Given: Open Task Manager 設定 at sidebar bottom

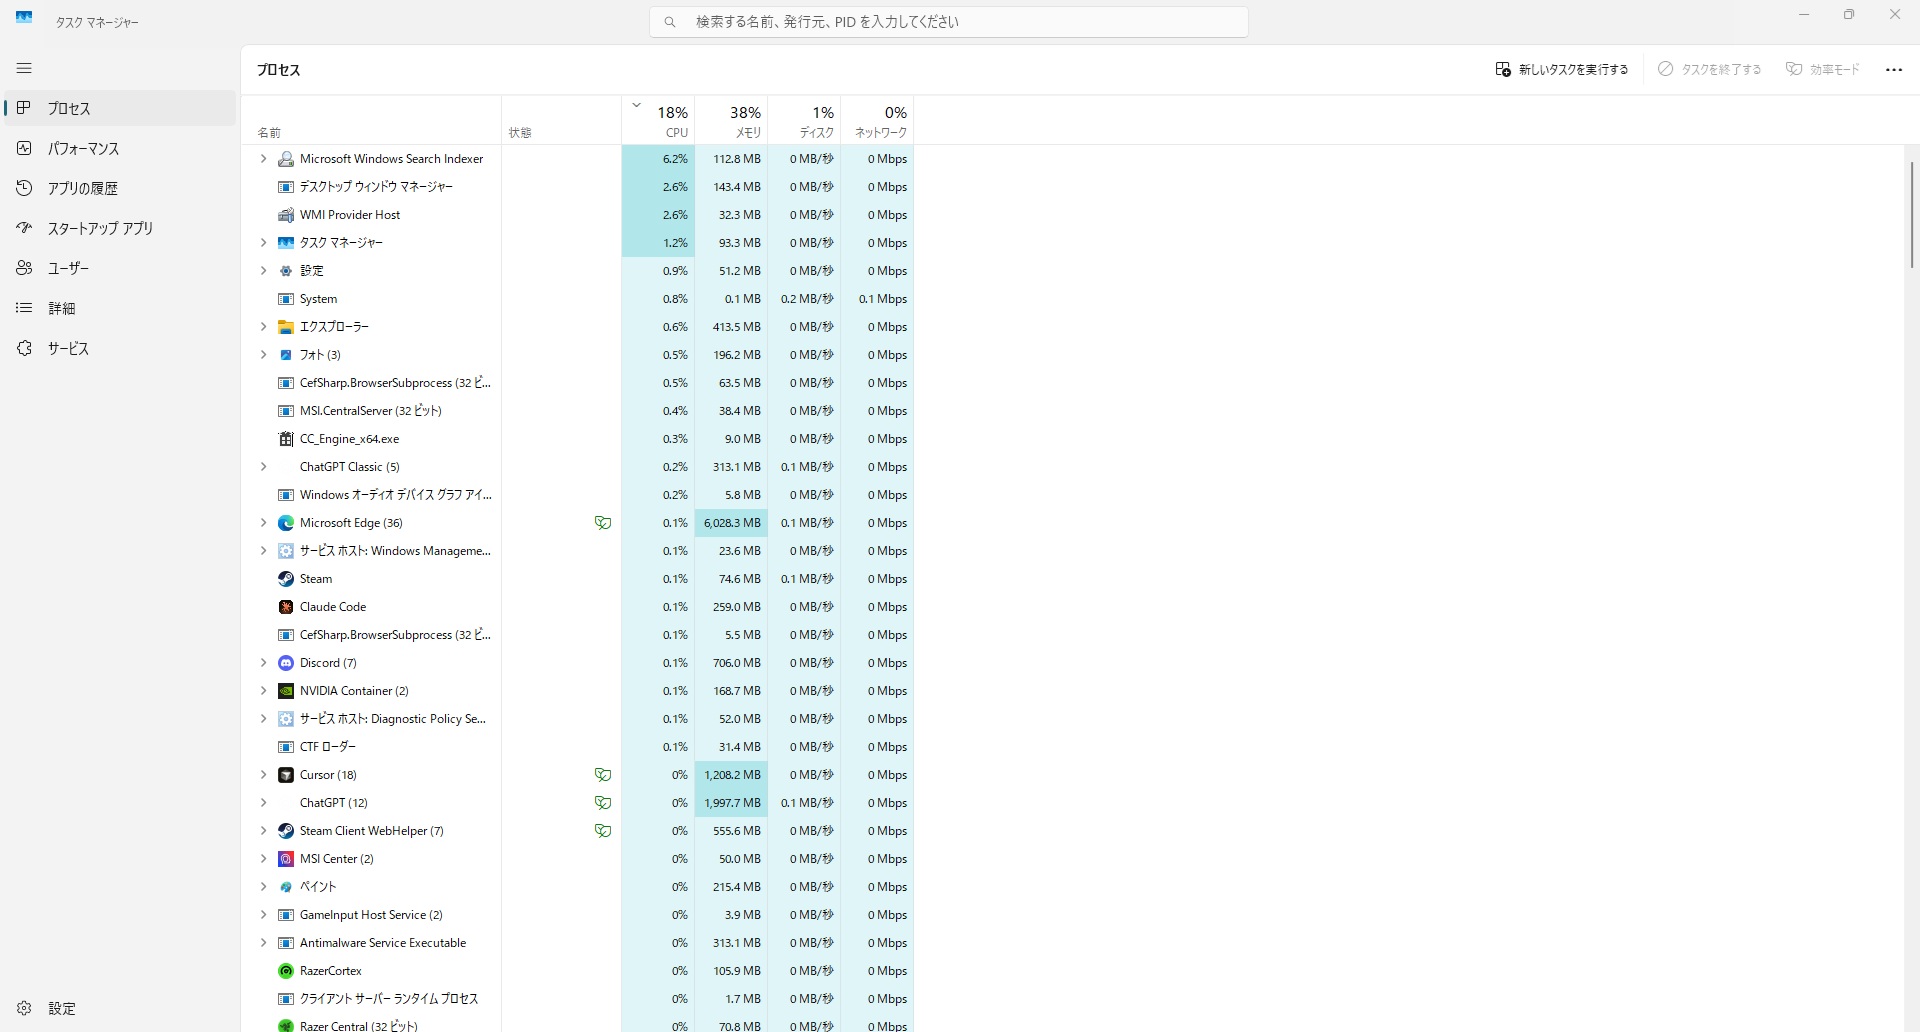Looking at the screenshot, I should [120, 1008].
